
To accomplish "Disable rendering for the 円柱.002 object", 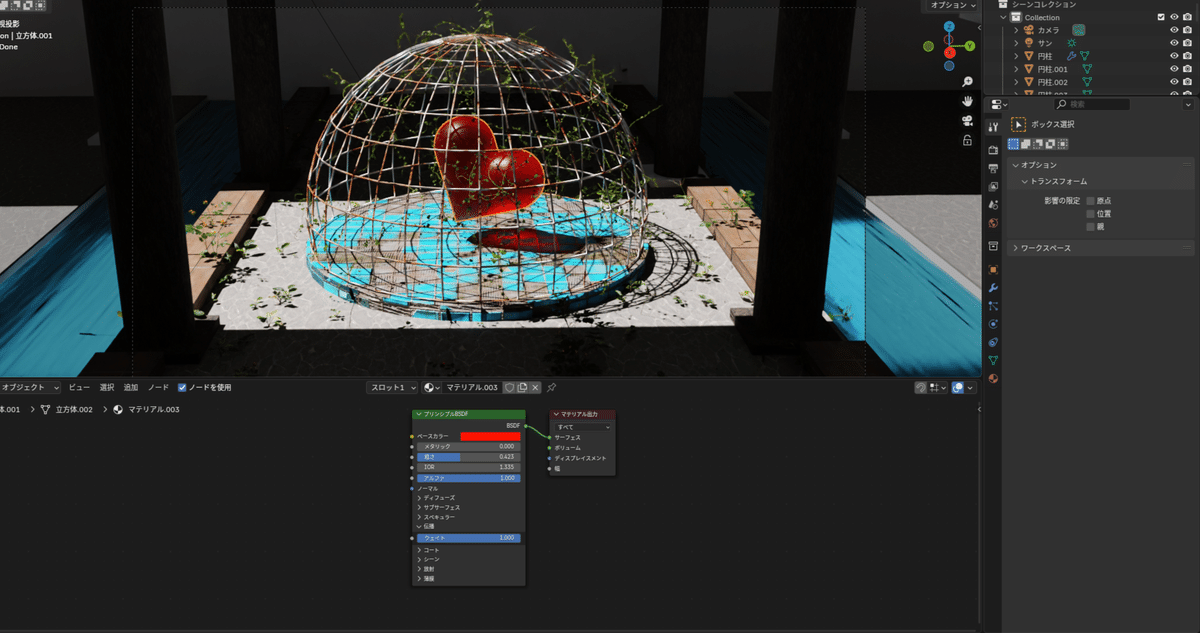I will click(x=1188, y=82).
